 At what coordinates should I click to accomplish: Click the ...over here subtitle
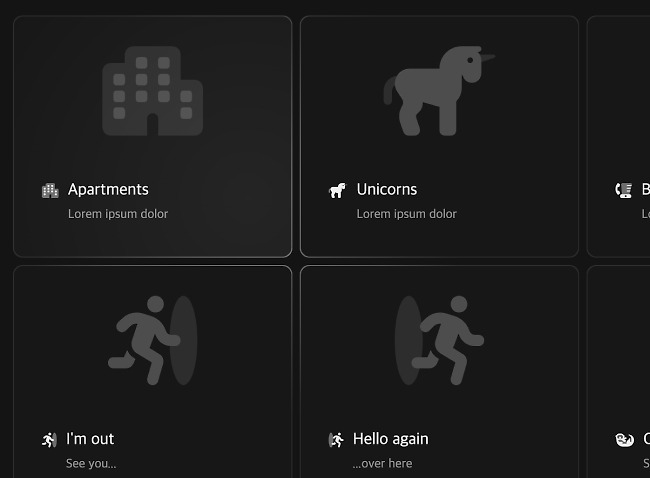click(382, 463)
